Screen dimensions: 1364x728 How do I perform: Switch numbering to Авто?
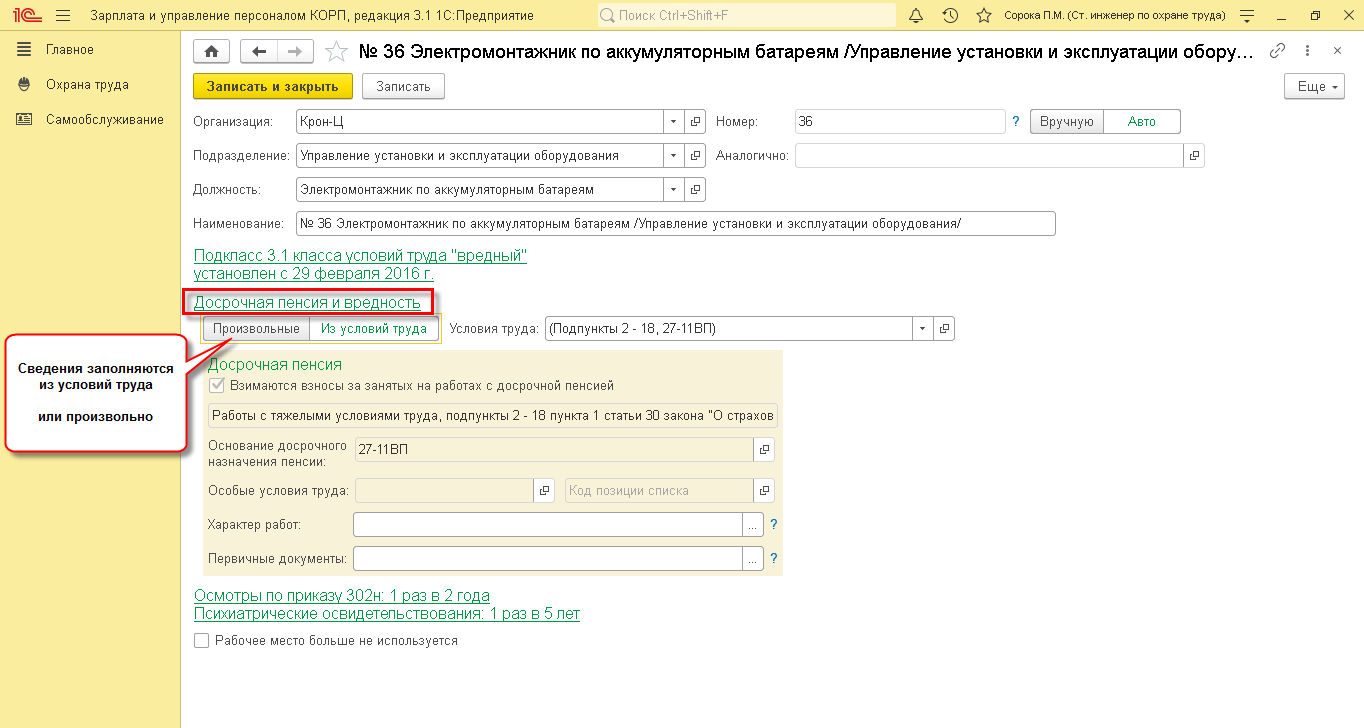1142,121
